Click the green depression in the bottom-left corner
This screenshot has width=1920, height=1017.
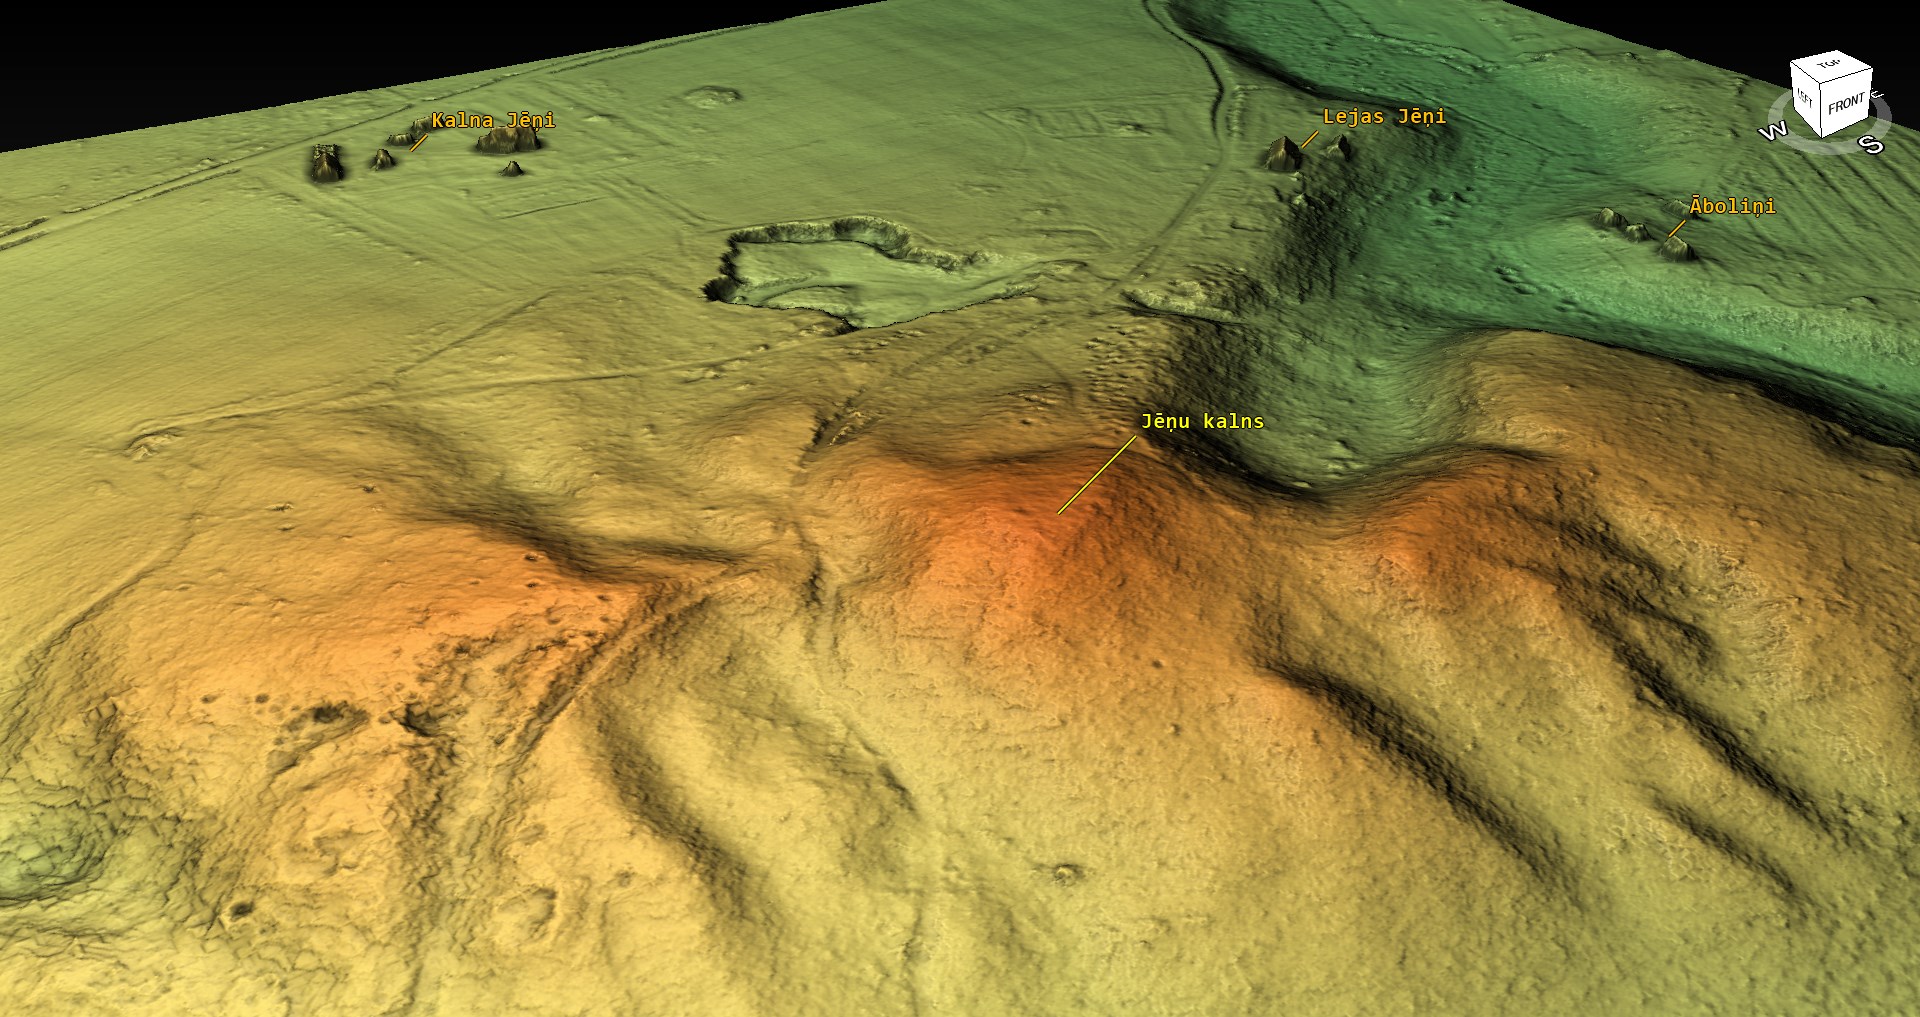(40, 860)
